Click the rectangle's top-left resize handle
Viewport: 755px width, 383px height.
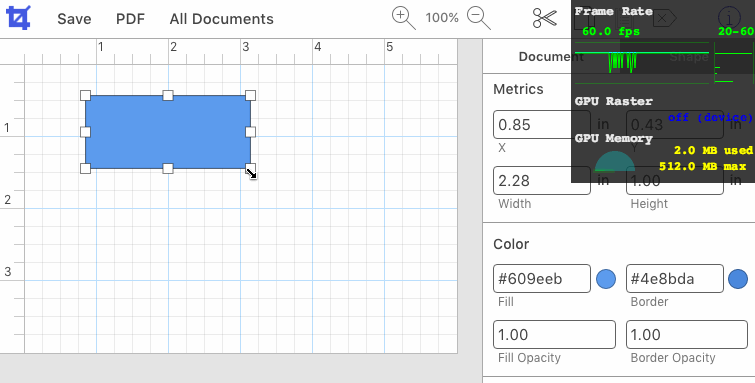(x=85, y=95)
